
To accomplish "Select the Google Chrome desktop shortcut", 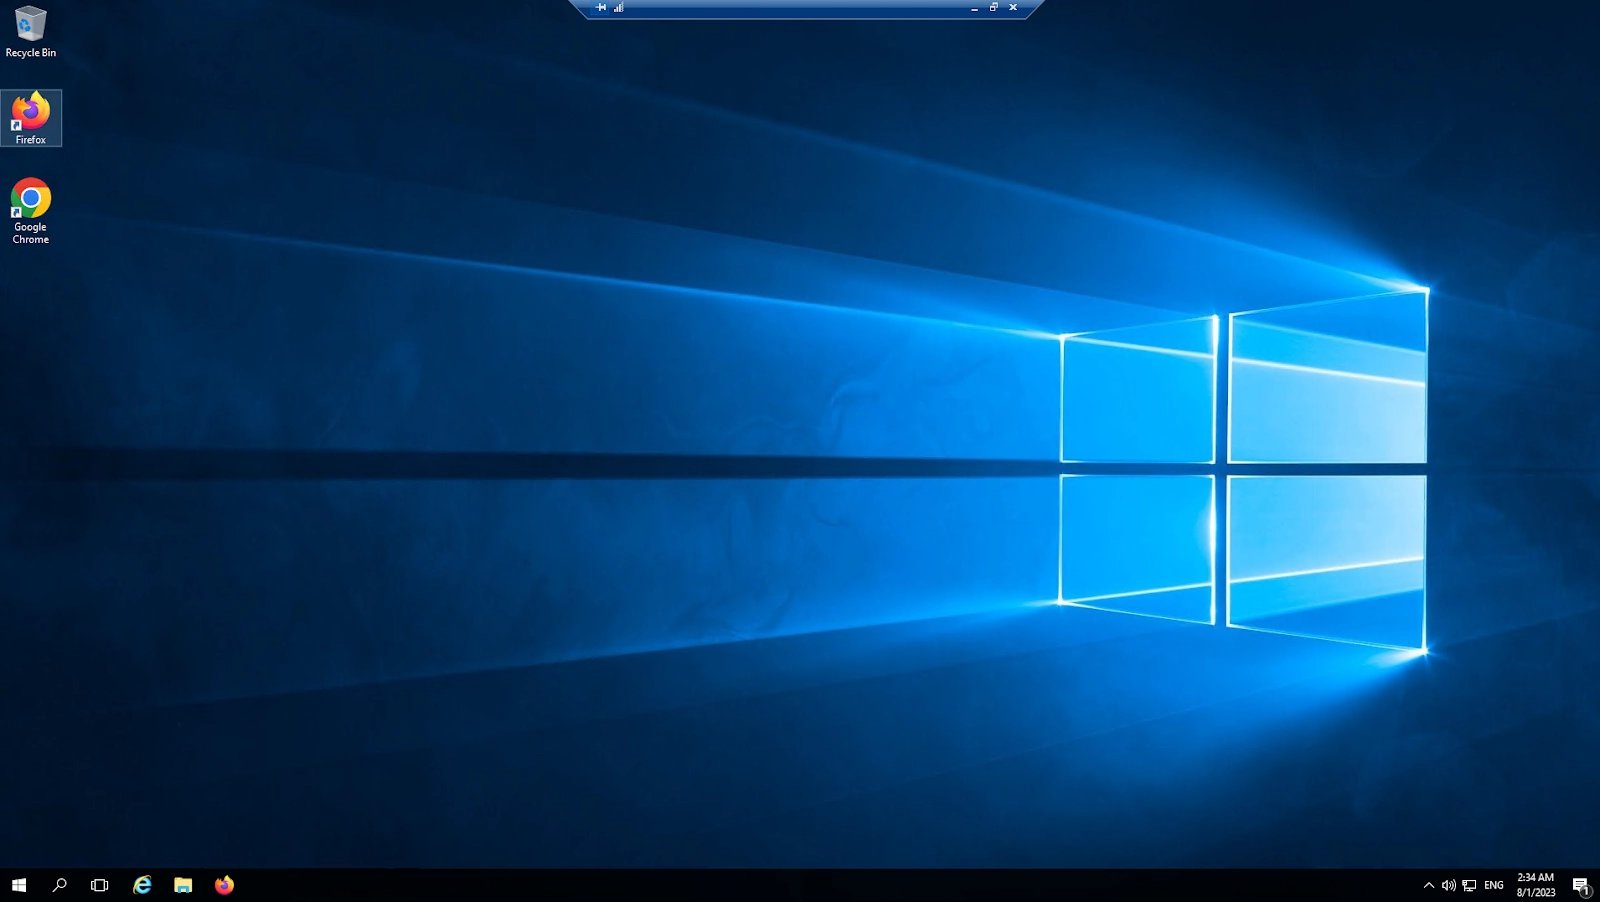I will click(31, 211).
